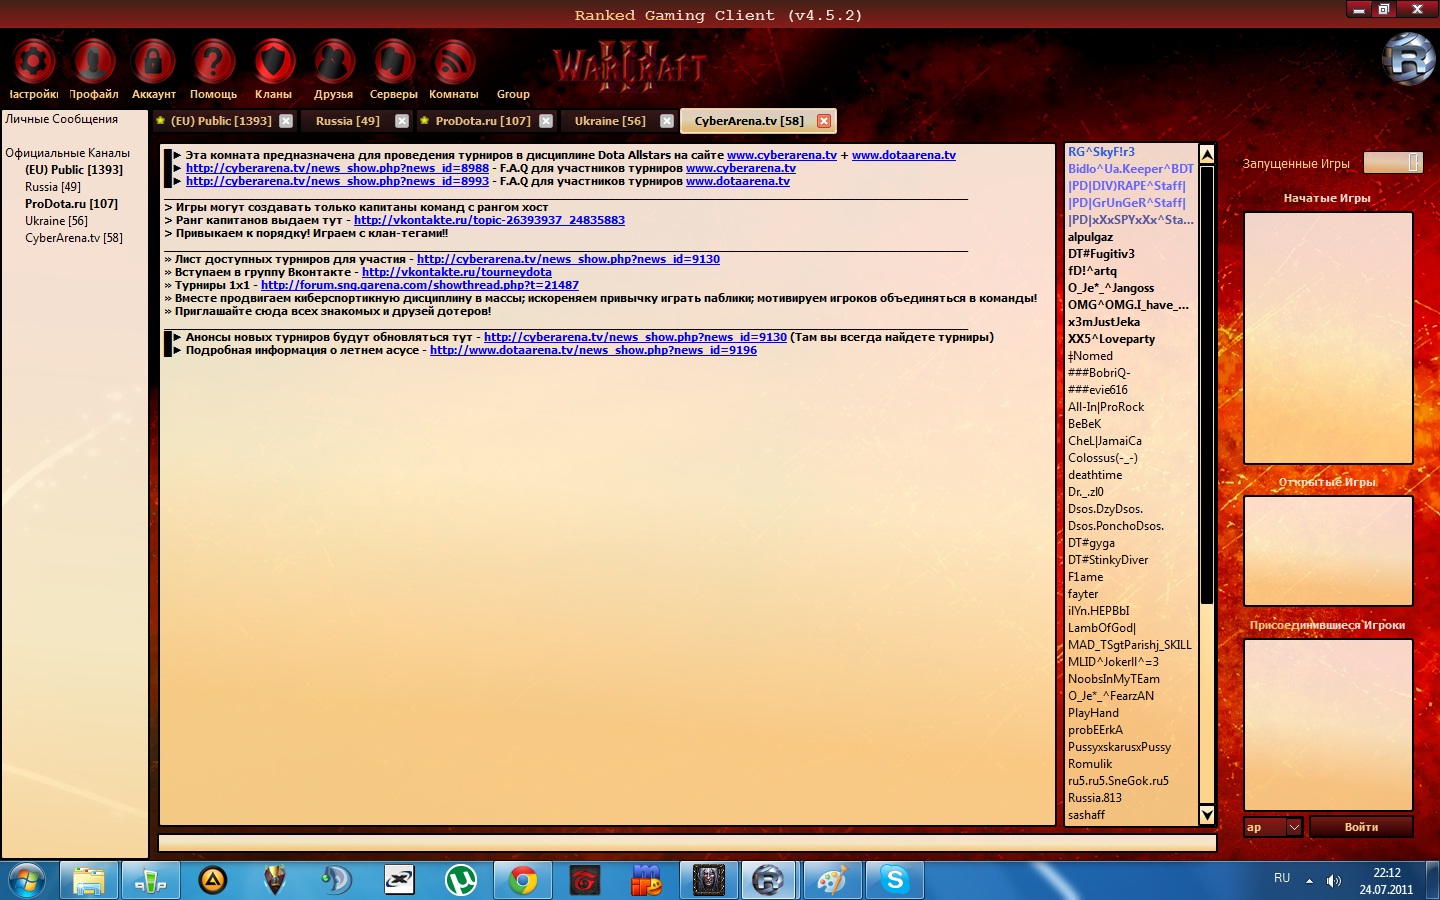Image resolution: width=1440 pixels, height=900 pixels.
Task: Open the Профайл profile icon
Action: [93, 62]
